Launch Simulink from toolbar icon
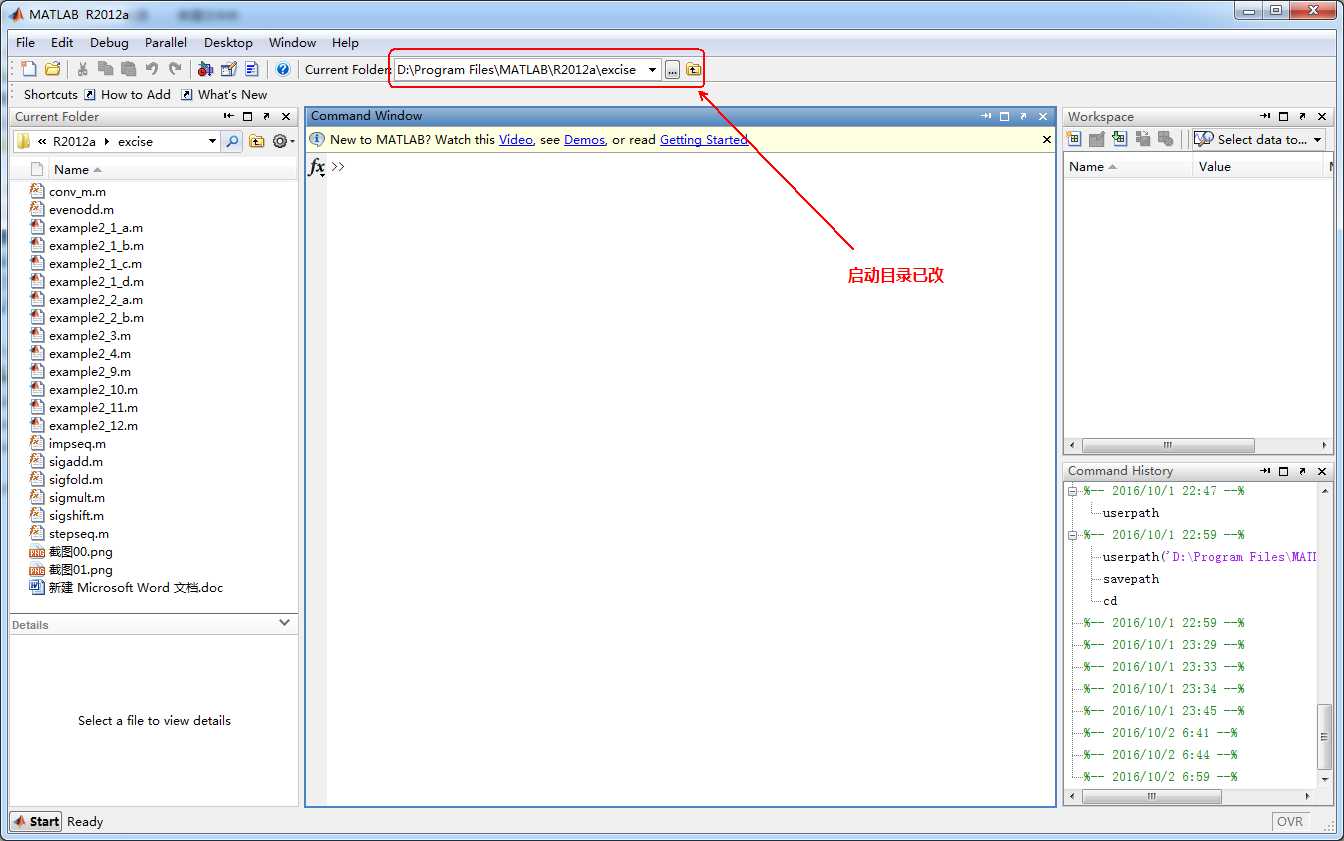The height and width of the screenshot is (841, 1344). pos(205,69)
